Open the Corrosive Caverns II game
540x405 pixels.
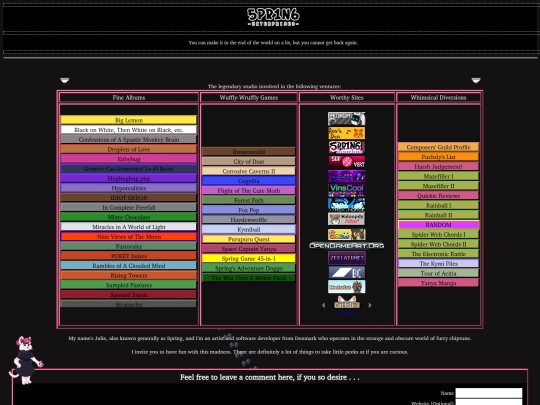249,171
